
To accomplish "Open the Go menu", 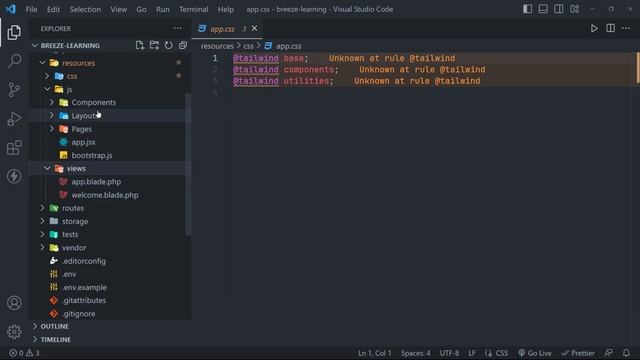I will point(141,9).
